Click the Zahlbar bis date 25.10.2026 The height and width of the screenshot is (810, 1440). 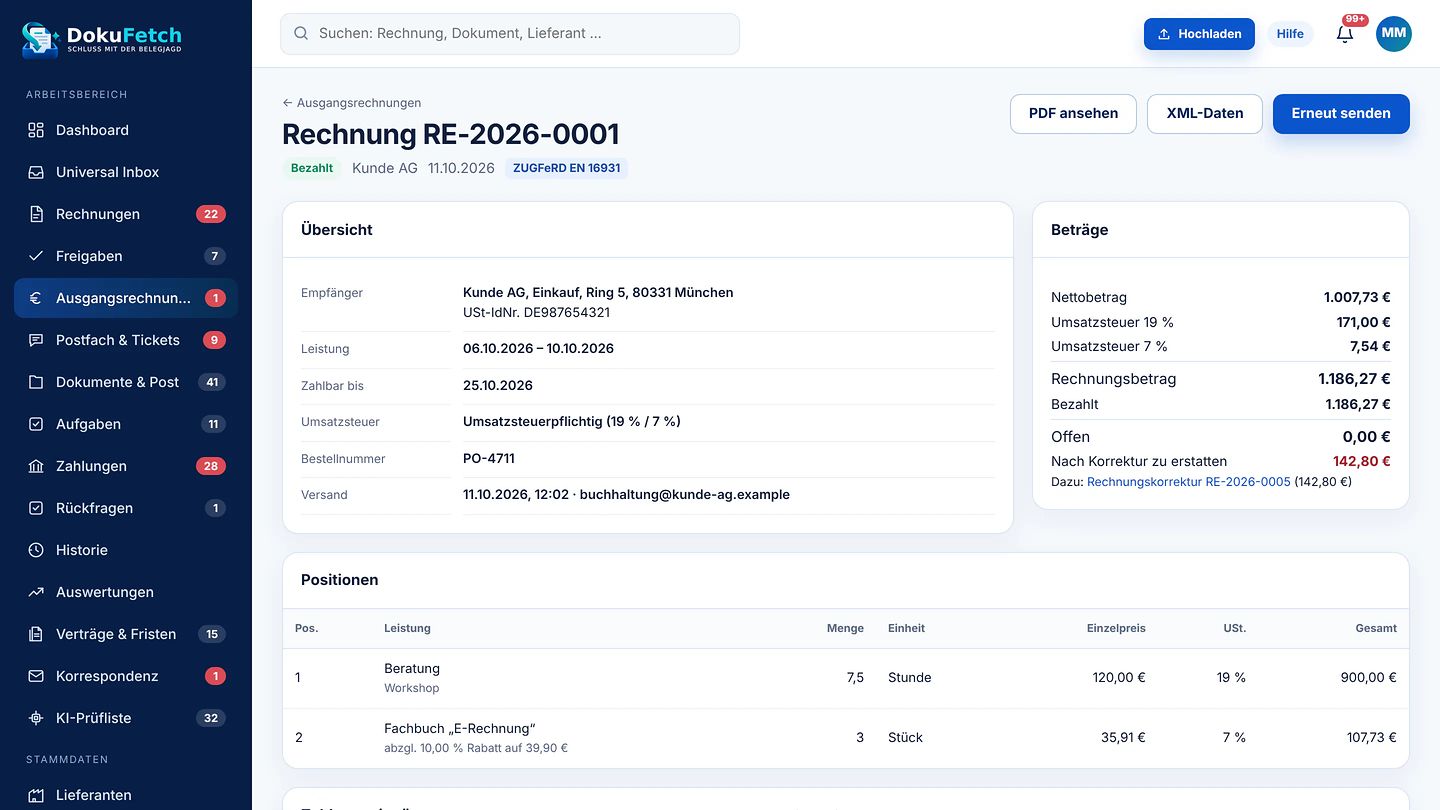pos(498,385)
